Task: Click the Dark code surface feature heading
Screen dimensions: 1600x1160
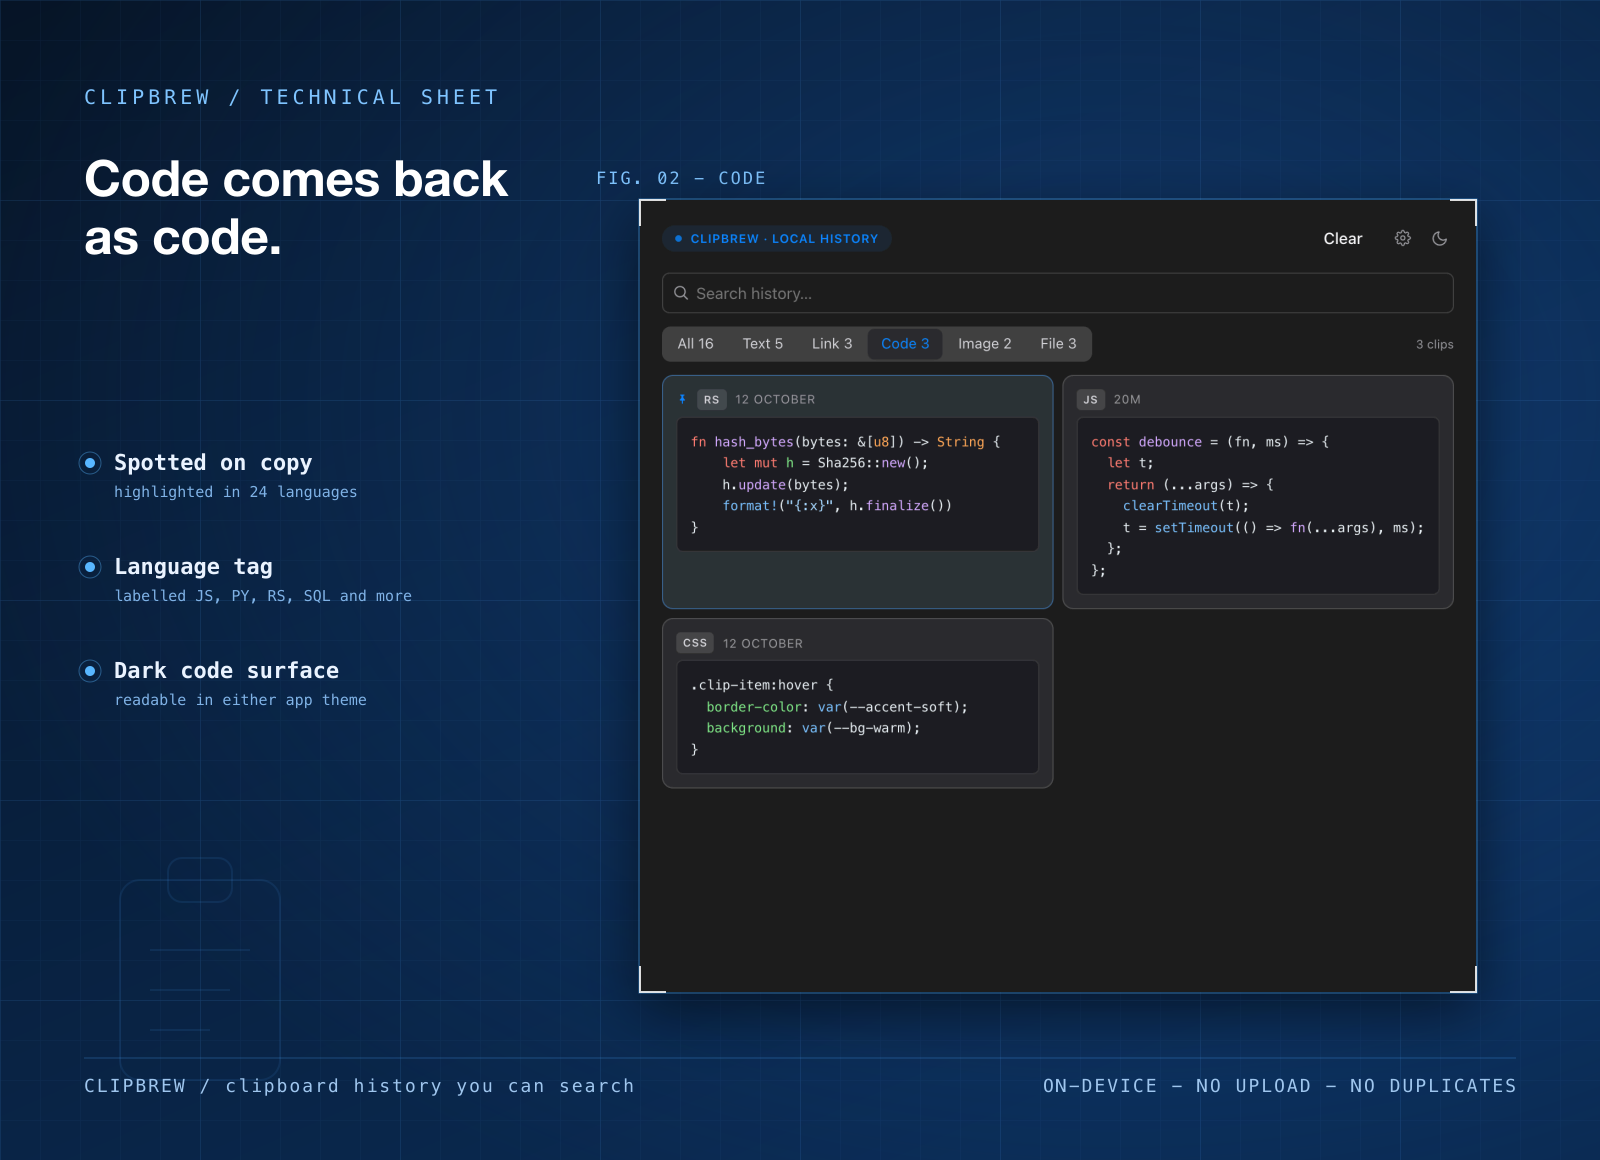Action: pyautogui.click(x=226, y=671)
